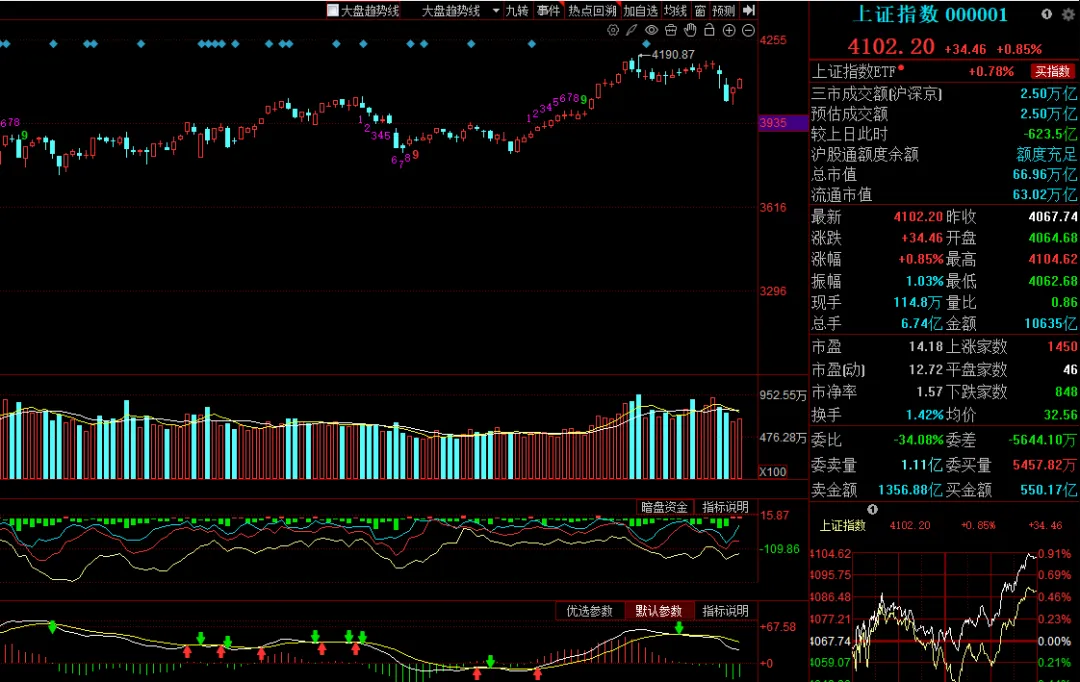The image size is (1080, 682).
Task: Click the 加自选 button
Action: (x=641, y=10)
